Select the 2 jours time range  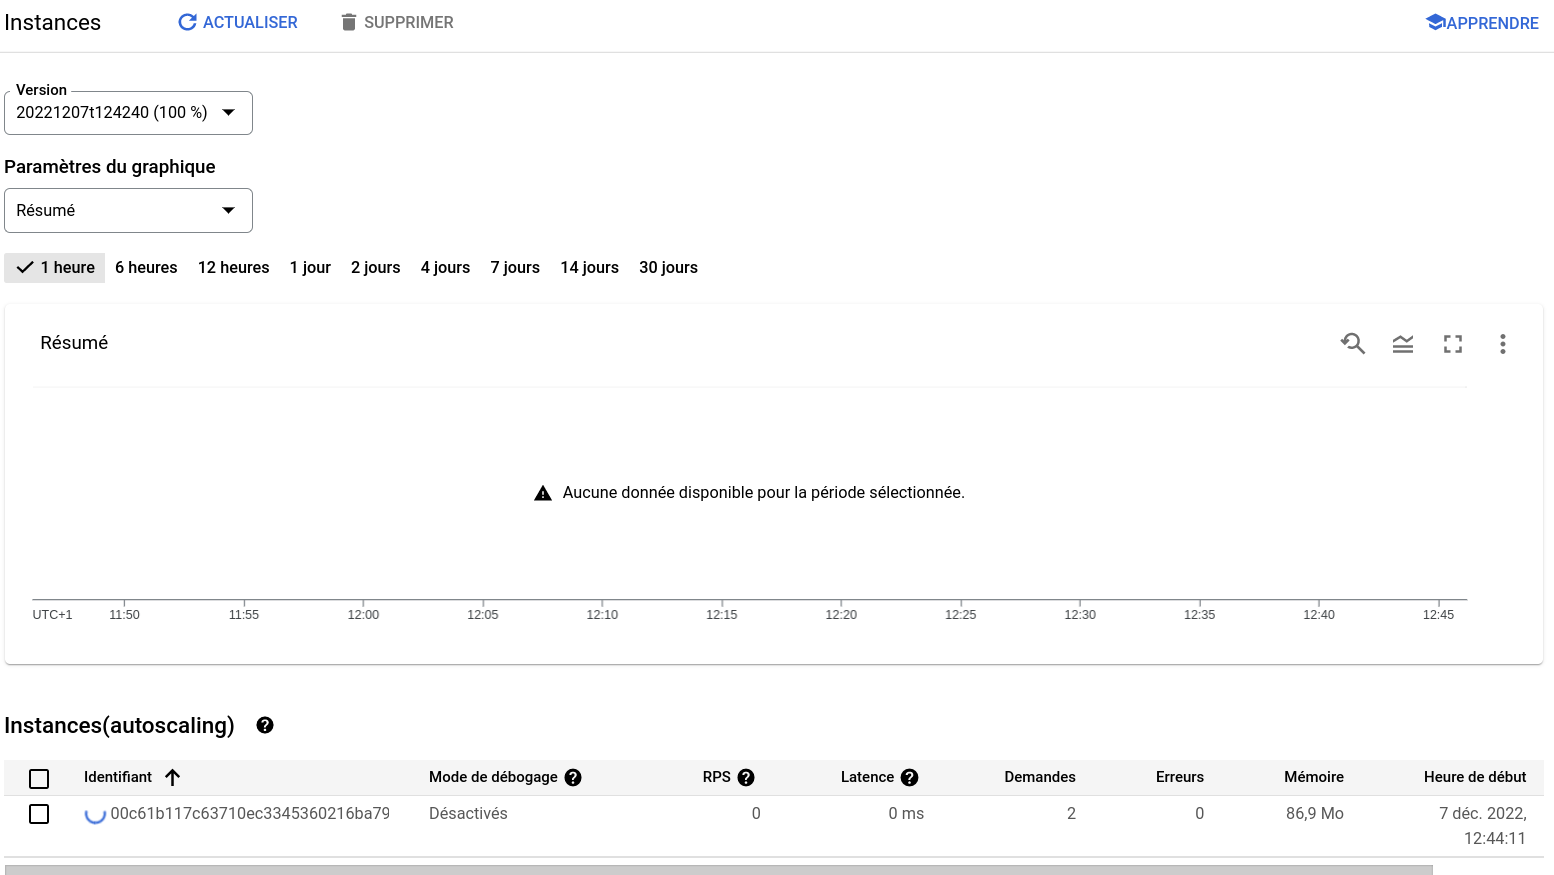(375, 267)
